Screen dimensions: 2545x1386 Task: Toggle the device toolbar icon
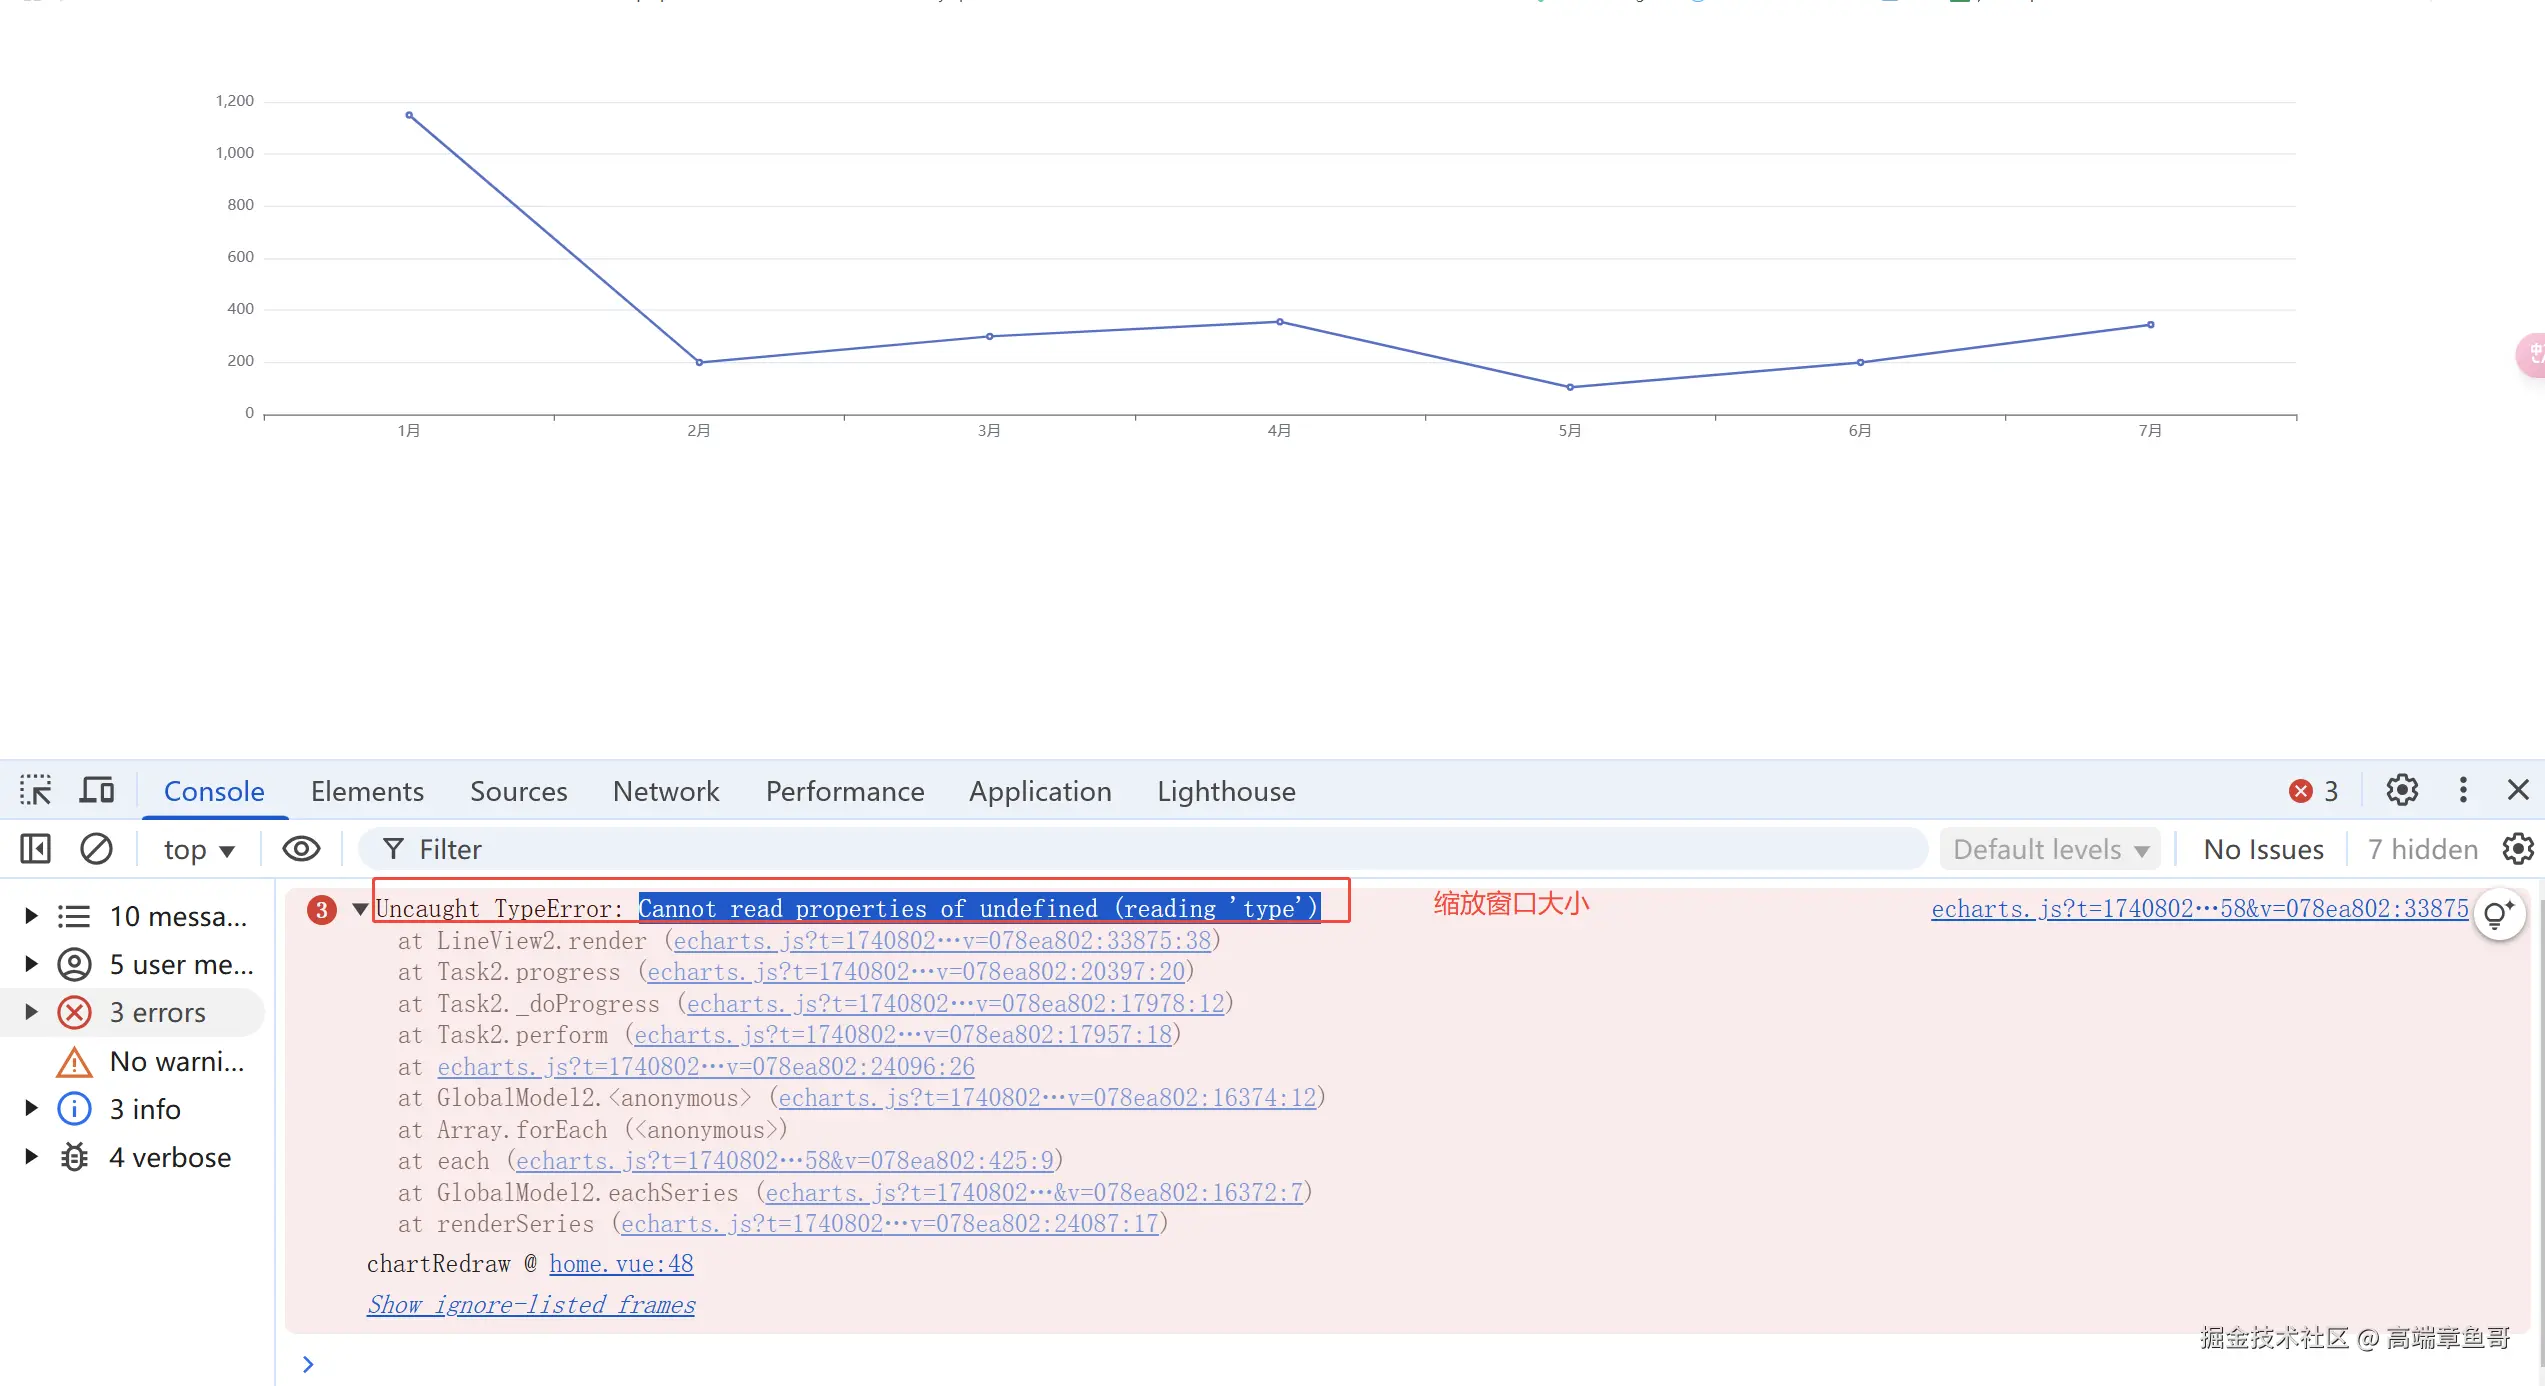(x=97, y=790)
